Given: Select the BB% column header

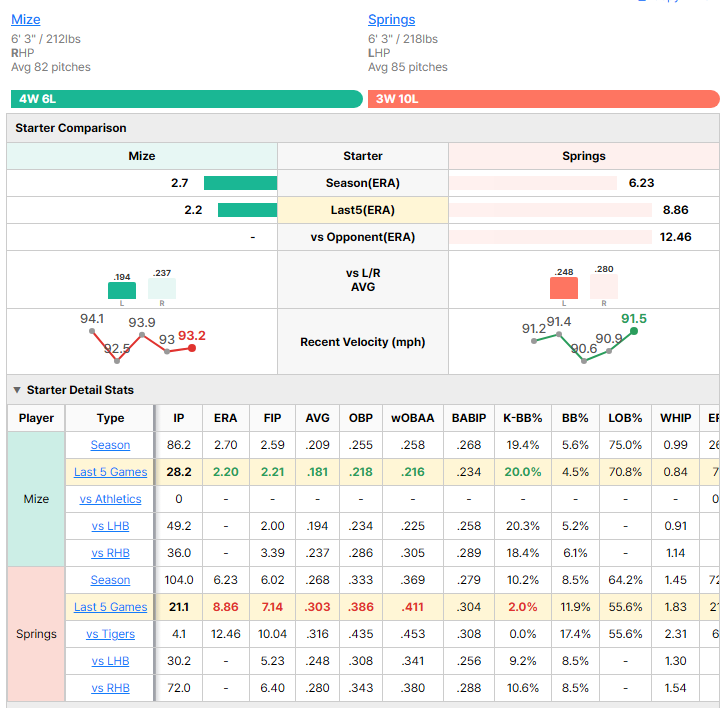Looking at the screenshot, I should [575, 418].
